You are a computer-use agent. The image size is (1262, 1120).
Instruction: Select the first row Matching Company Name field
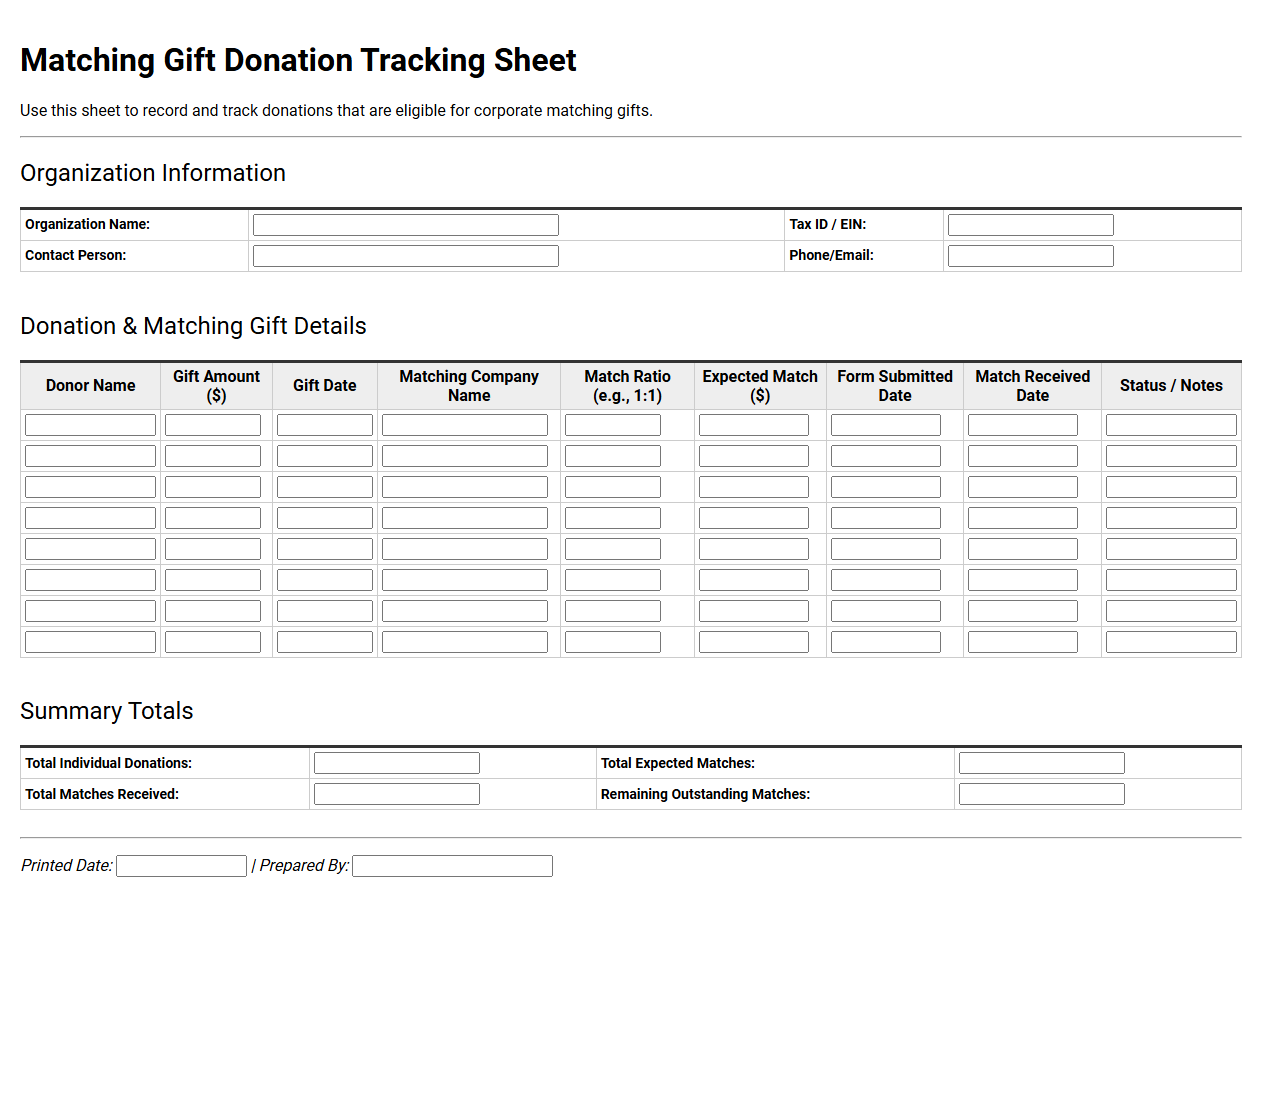[465, 425]
